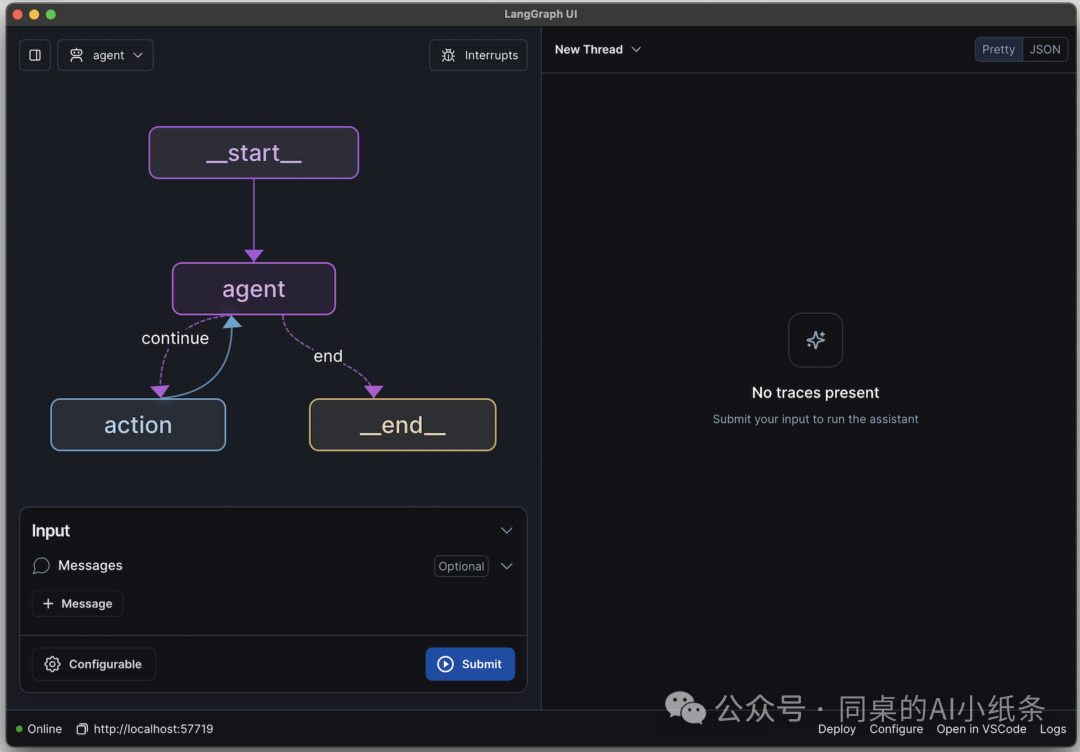Viewport: 1080px width, 752px height.
Task: Click the Optional badge
Action: click(x=461, y=566)
